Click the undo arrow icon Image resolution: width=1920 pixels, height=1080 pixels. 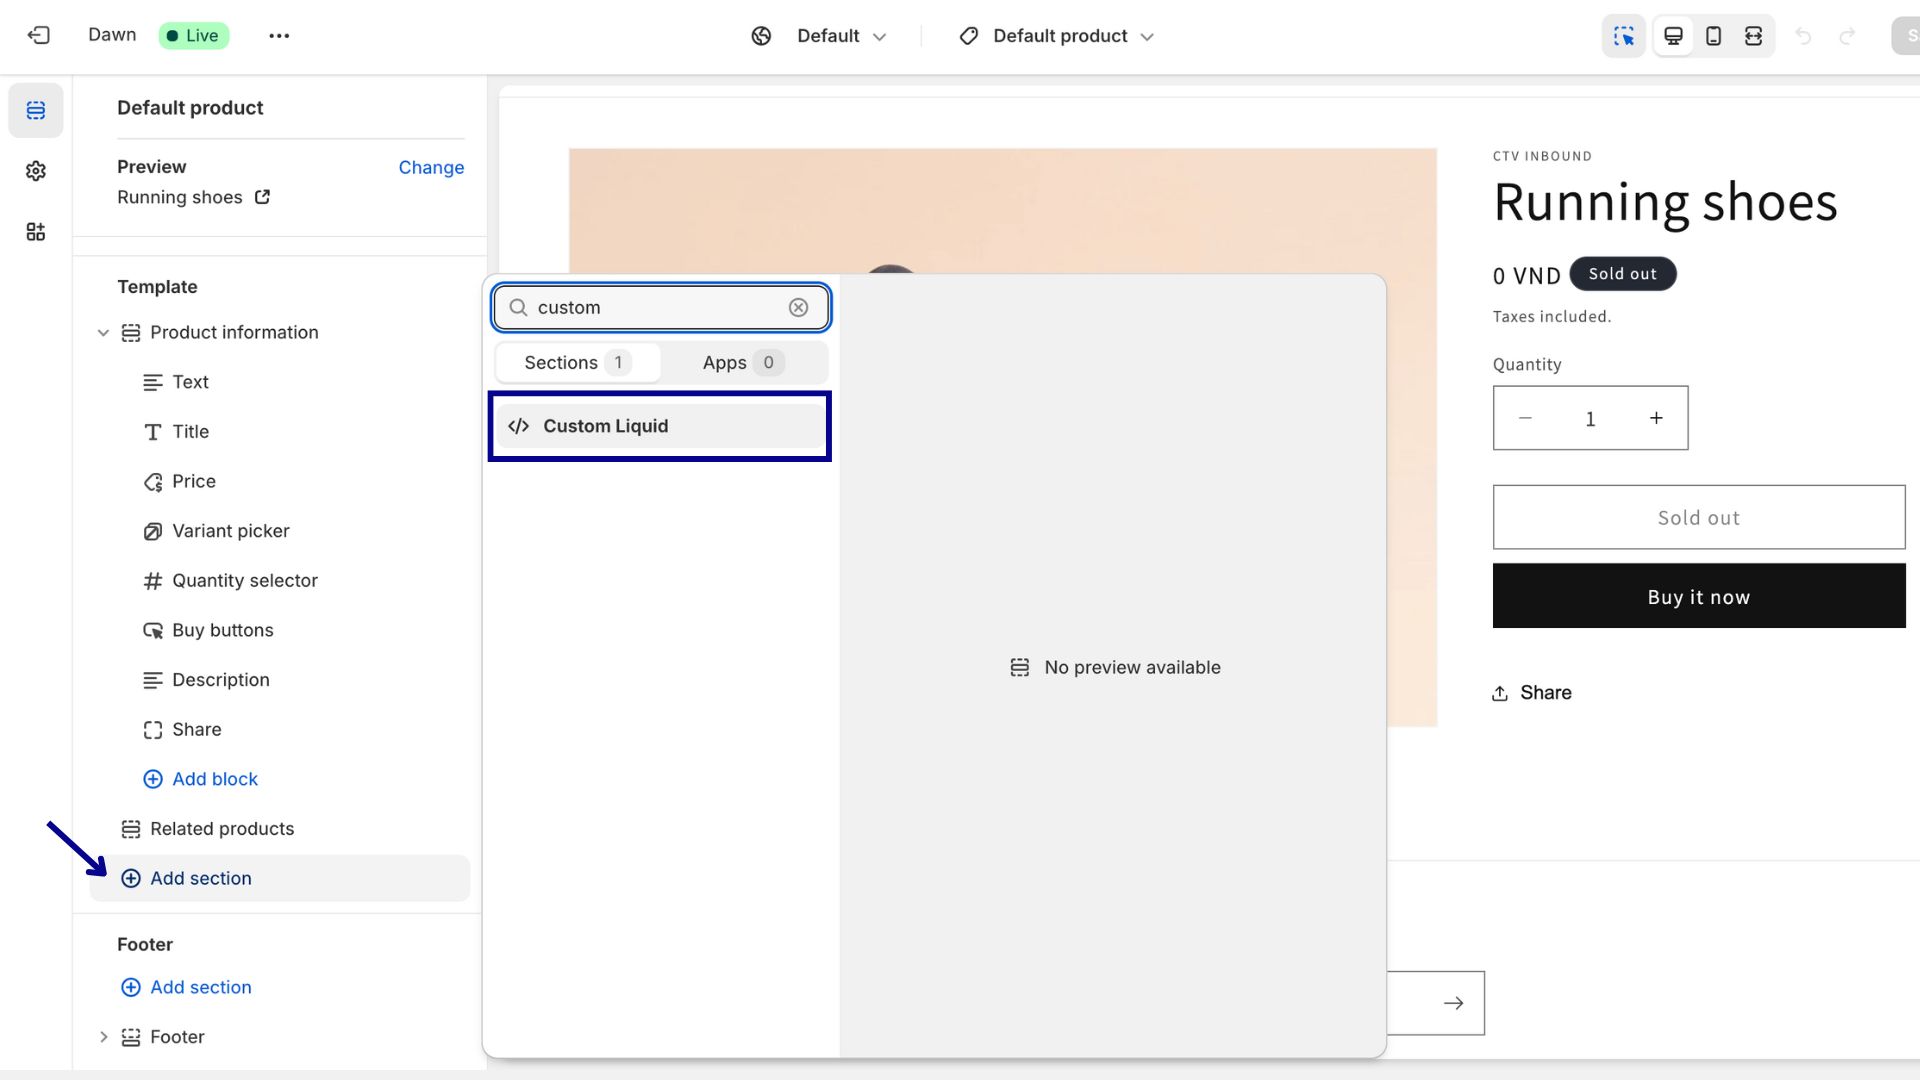click(x=1803, y=36)
